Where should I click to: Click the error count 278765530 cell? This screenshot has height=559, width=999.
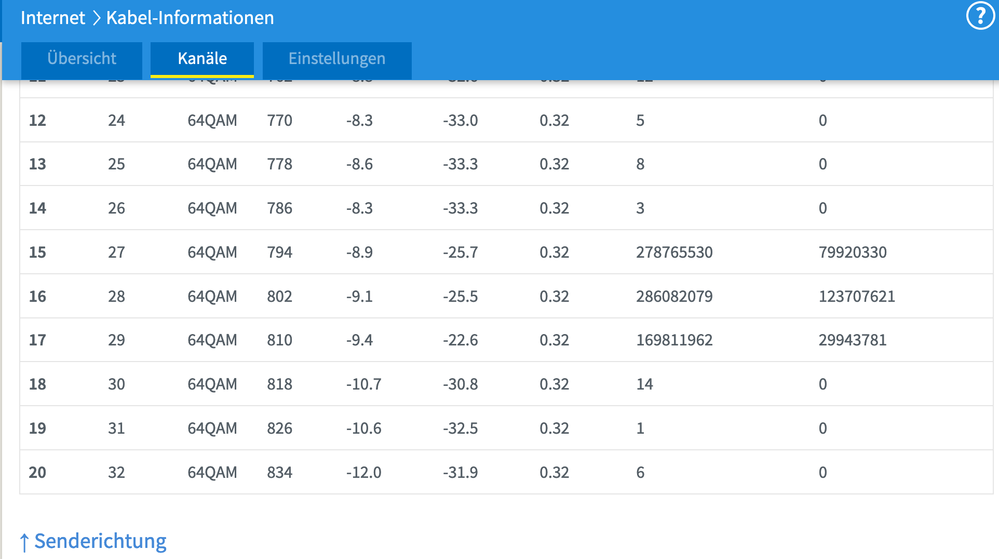click(x=674, y=252)
